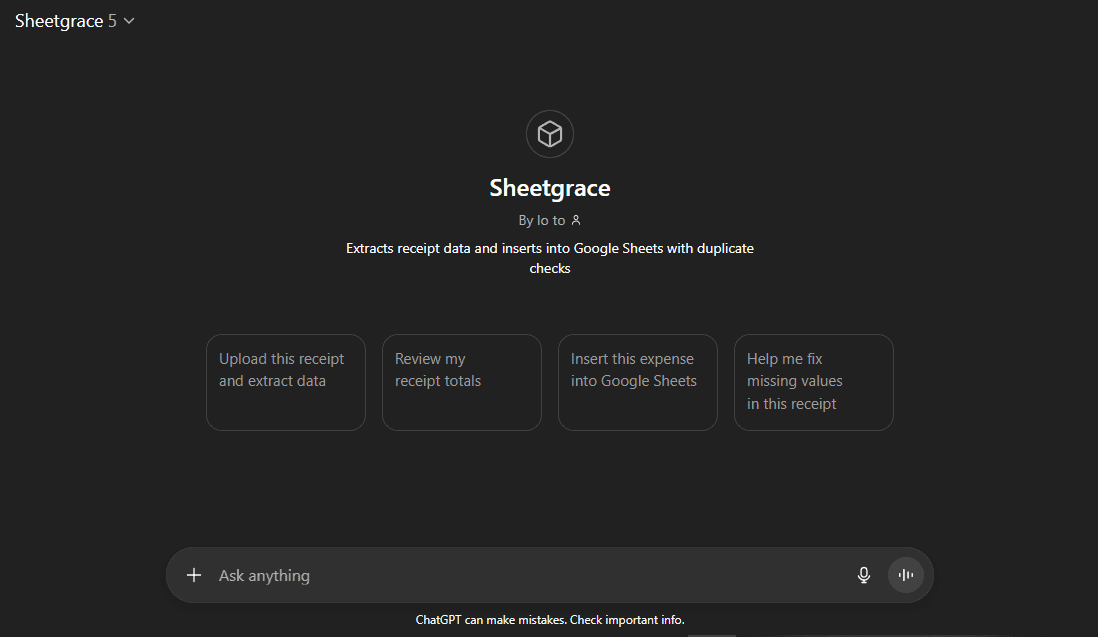Select 'Review my receipt totals' suggestion
Screen dimensions: 1098x637
point(461,382)
